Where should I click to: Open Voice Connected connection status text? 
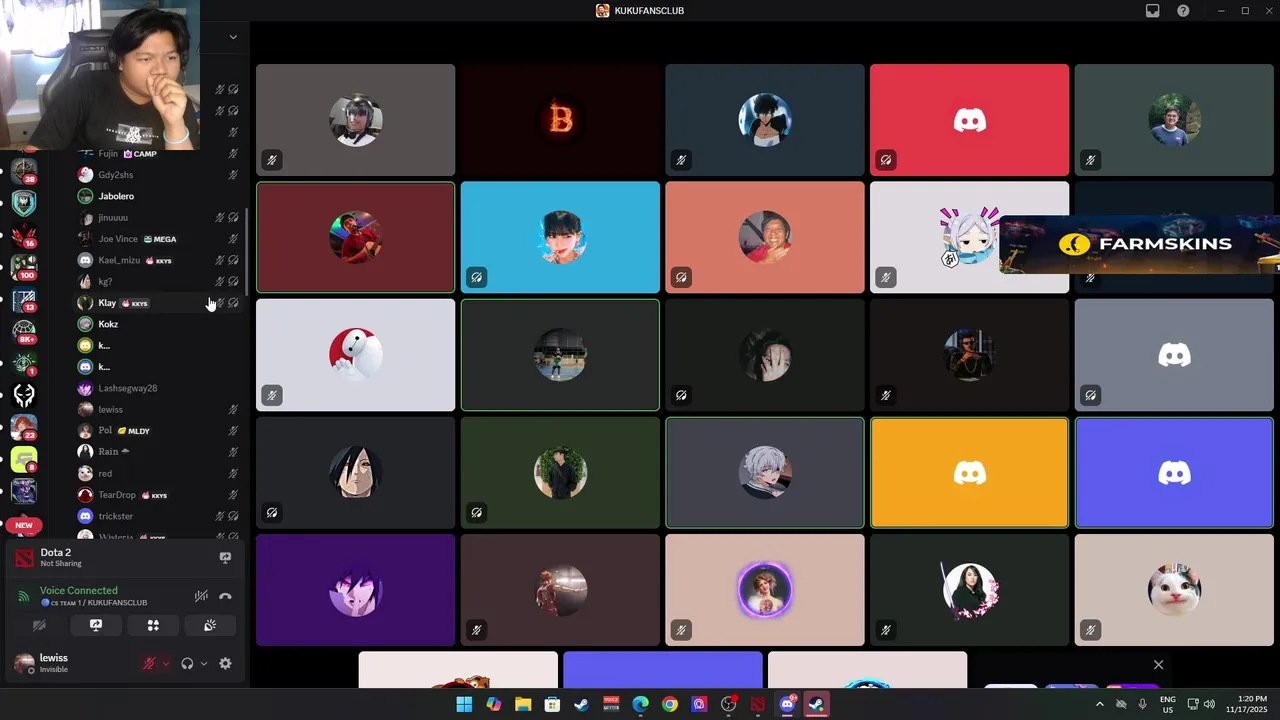(x=79, y=591)
